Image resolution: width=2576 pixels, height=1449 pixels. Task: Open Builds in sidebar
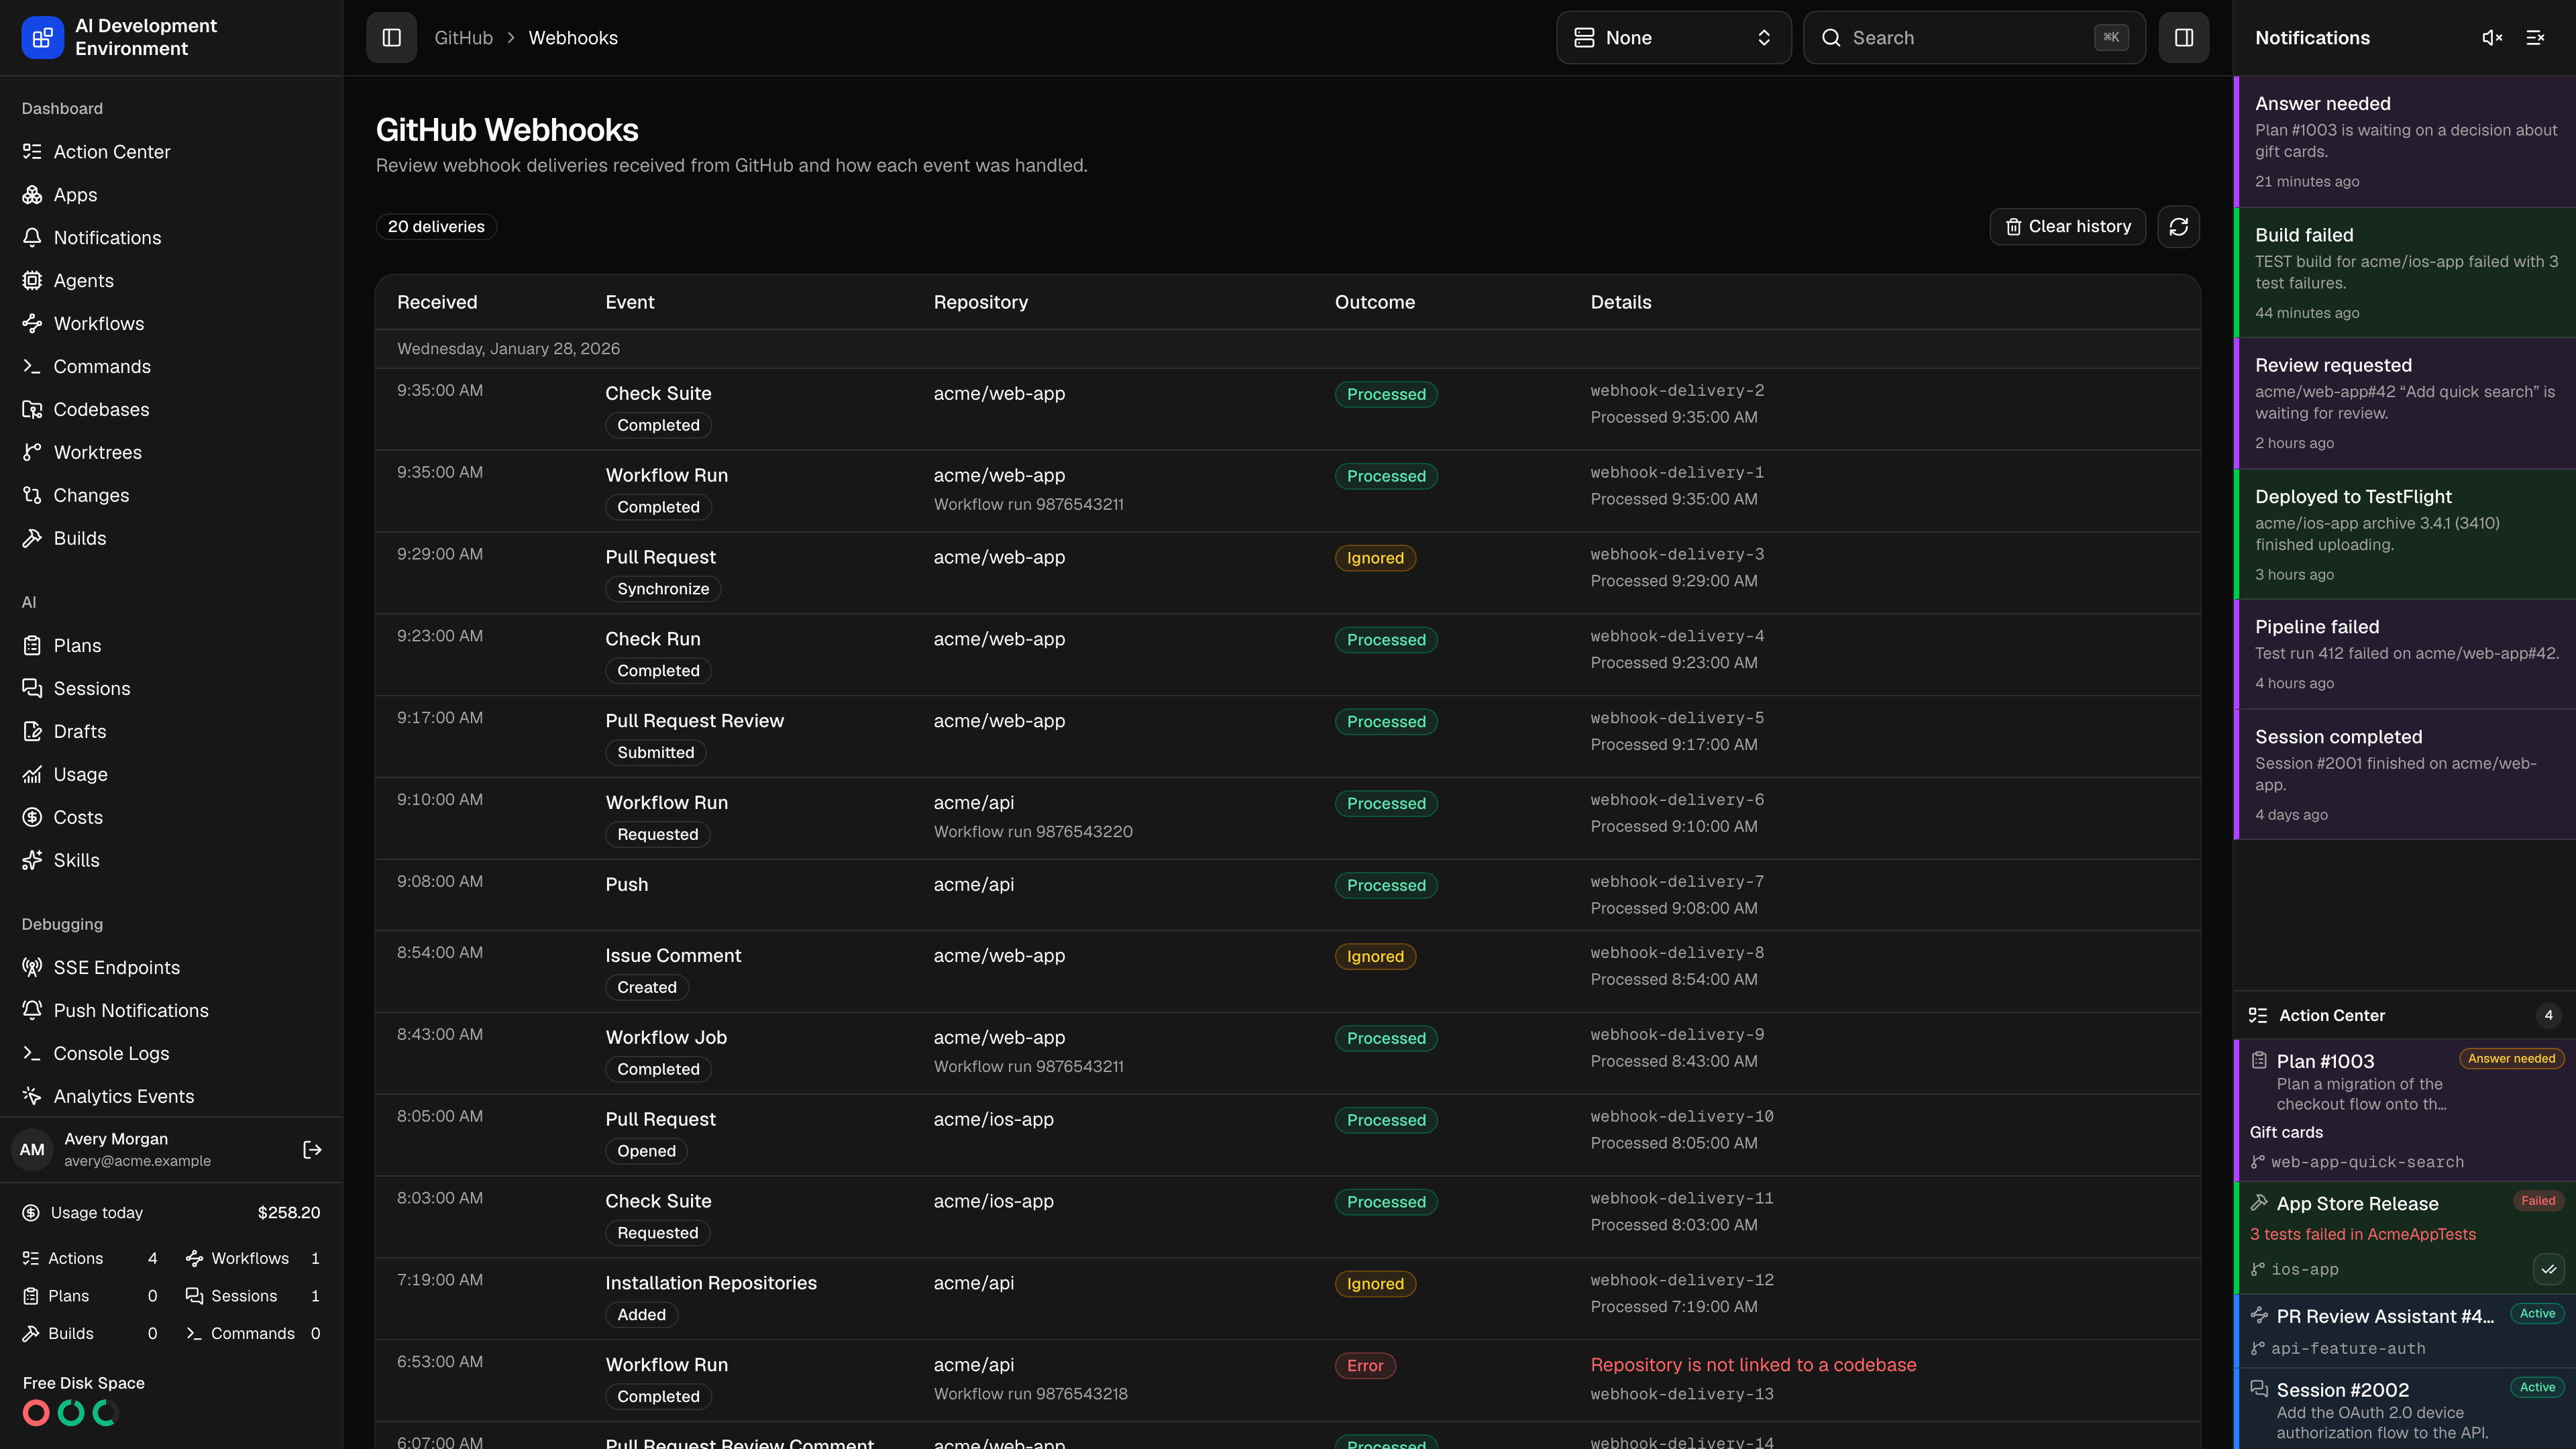pos(171,539)
